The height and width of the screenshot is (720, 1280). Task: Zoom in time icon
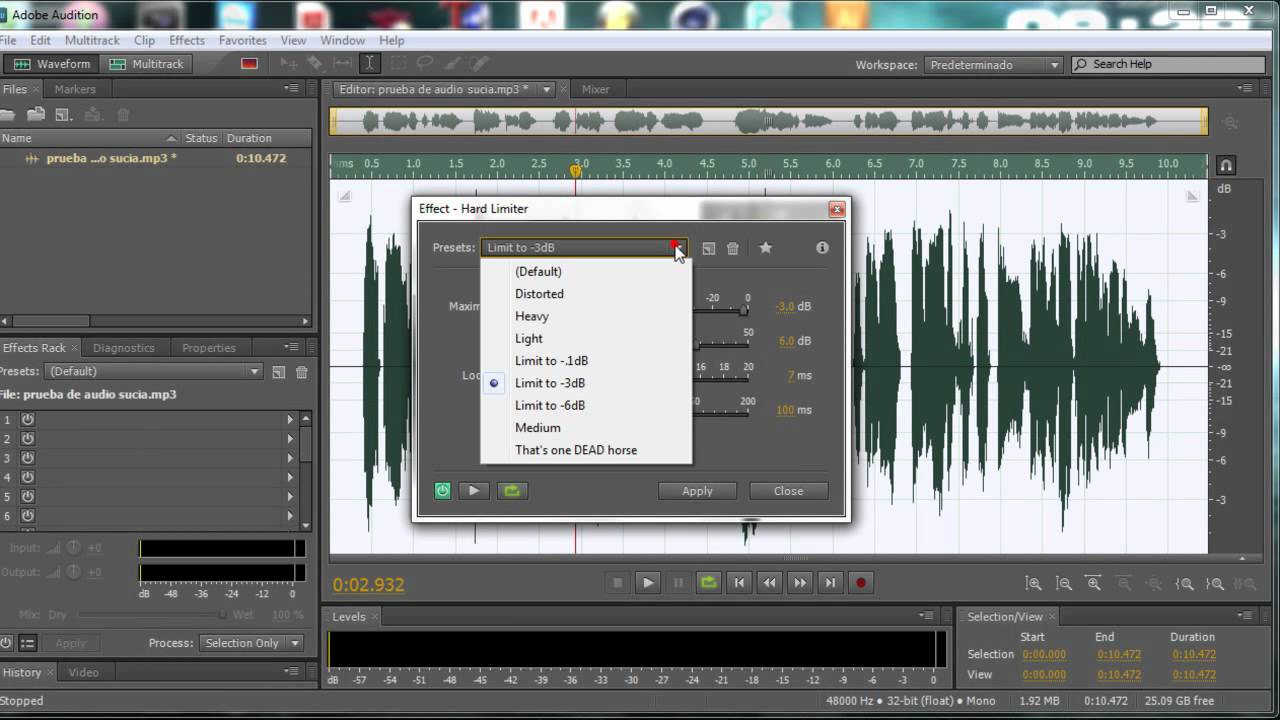(x=1094, y=584)
